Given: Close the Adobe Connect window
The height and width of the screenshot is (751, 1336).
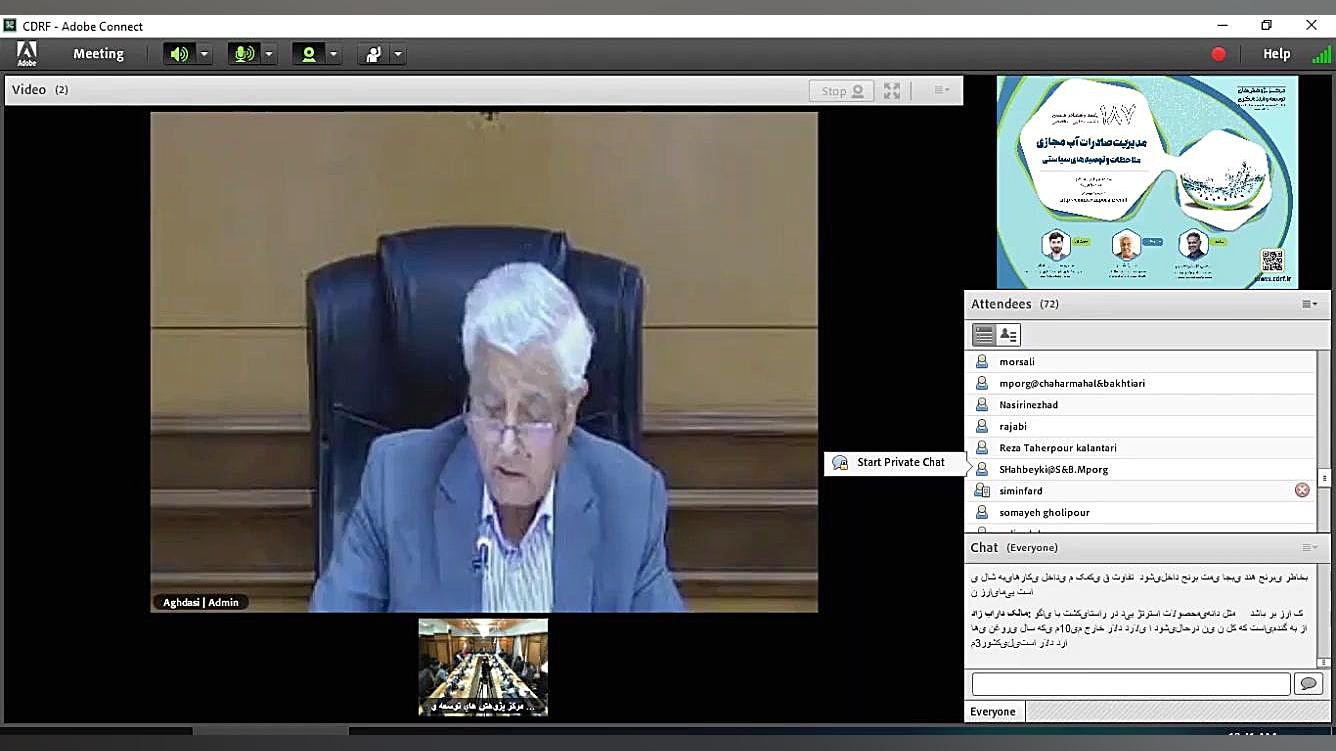Looking at the screenshot, I should [1311, 25].
